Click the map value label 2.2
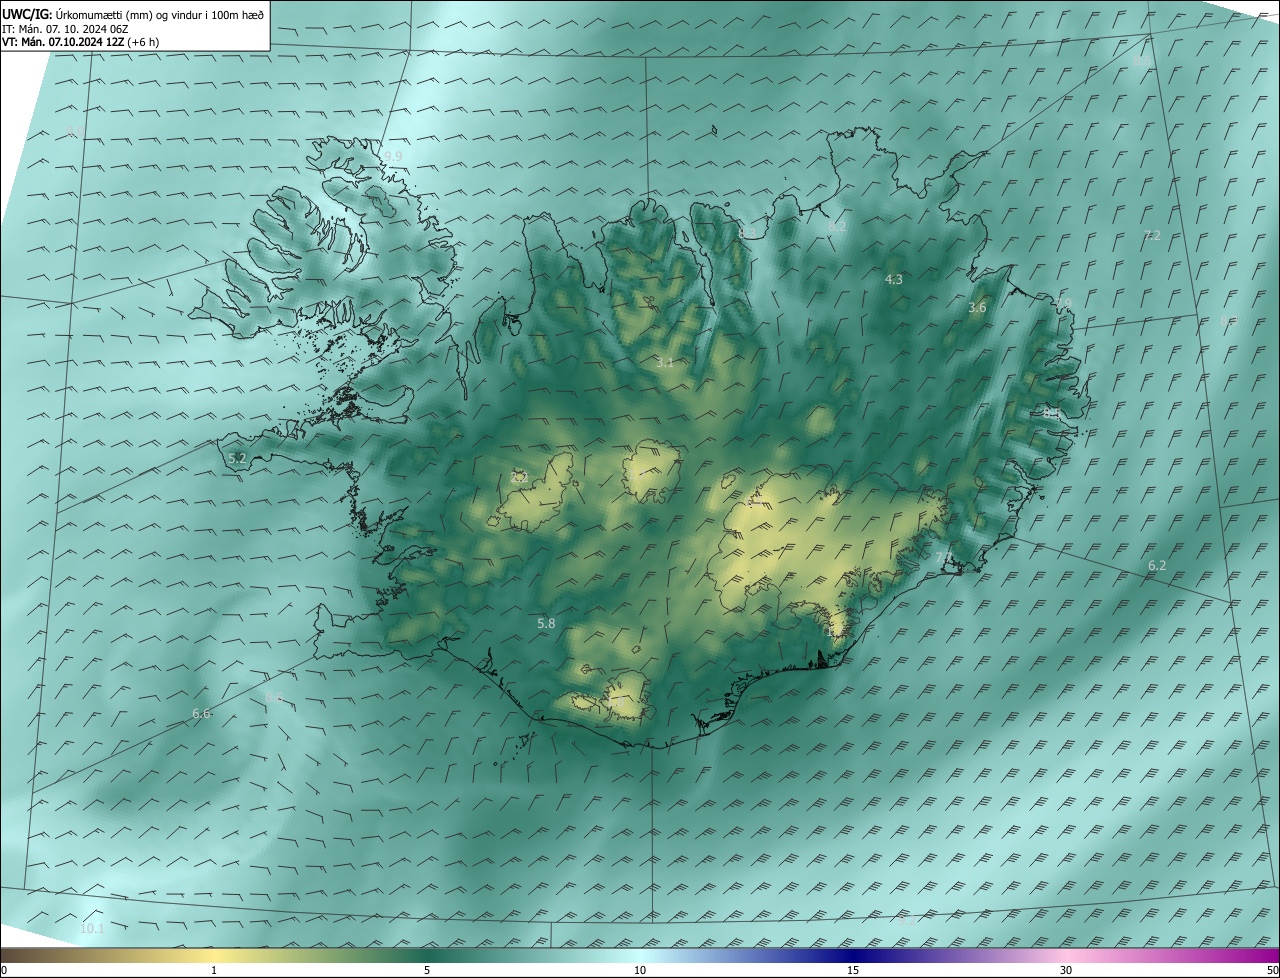Screen dimensions: 1280x978 [519, 477]
